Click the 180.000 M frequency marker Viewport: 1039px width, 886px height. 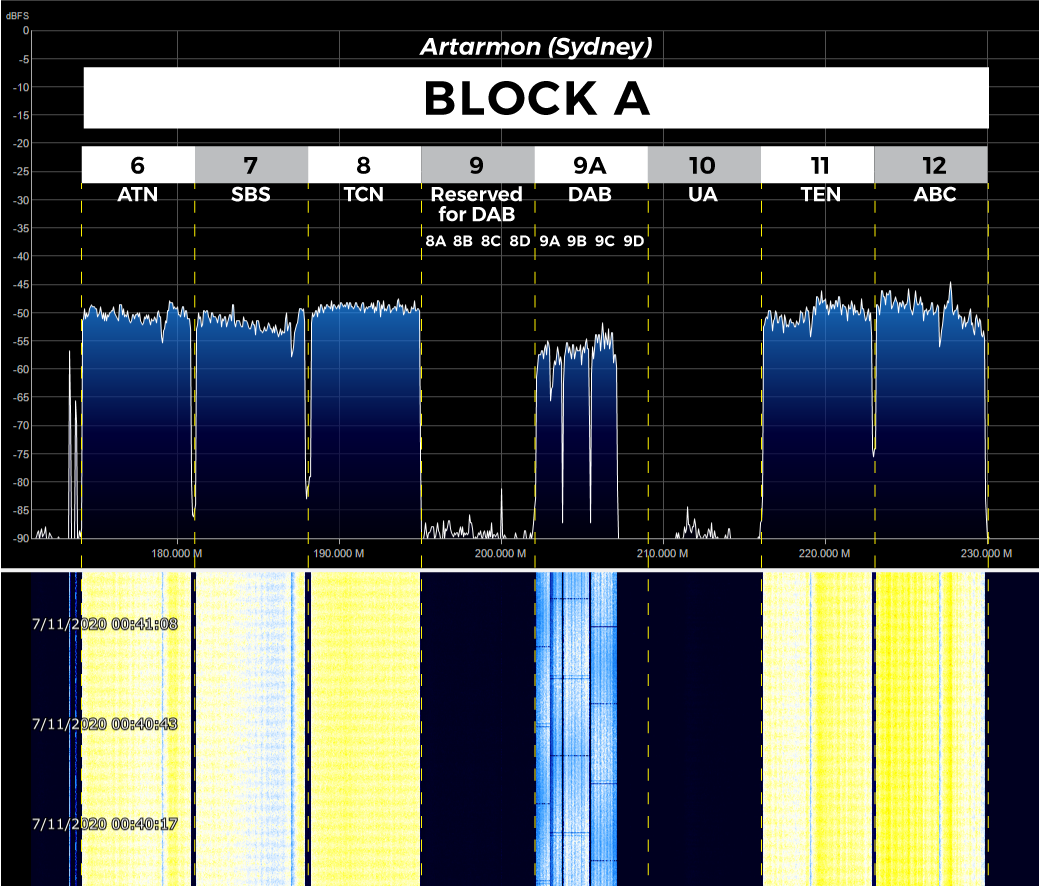click(177, 553)
